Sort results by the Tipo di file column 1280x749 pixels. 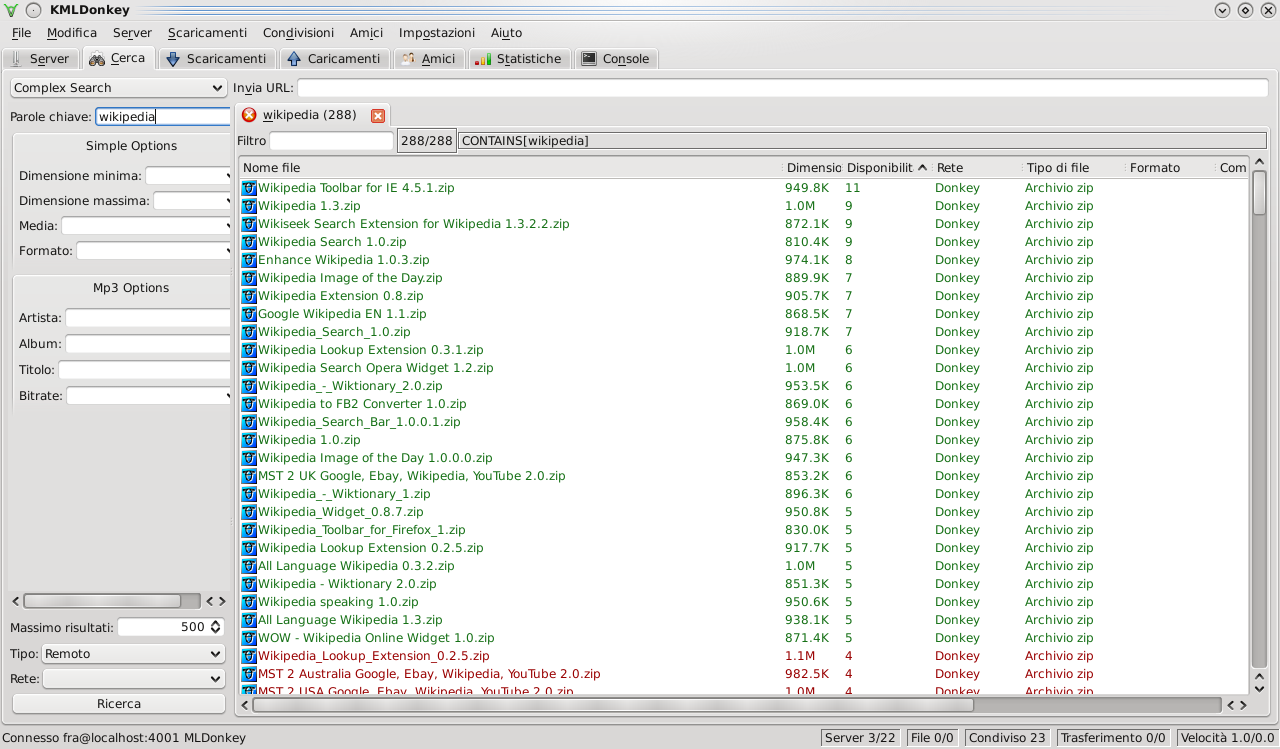click(x=1074, y=168)
